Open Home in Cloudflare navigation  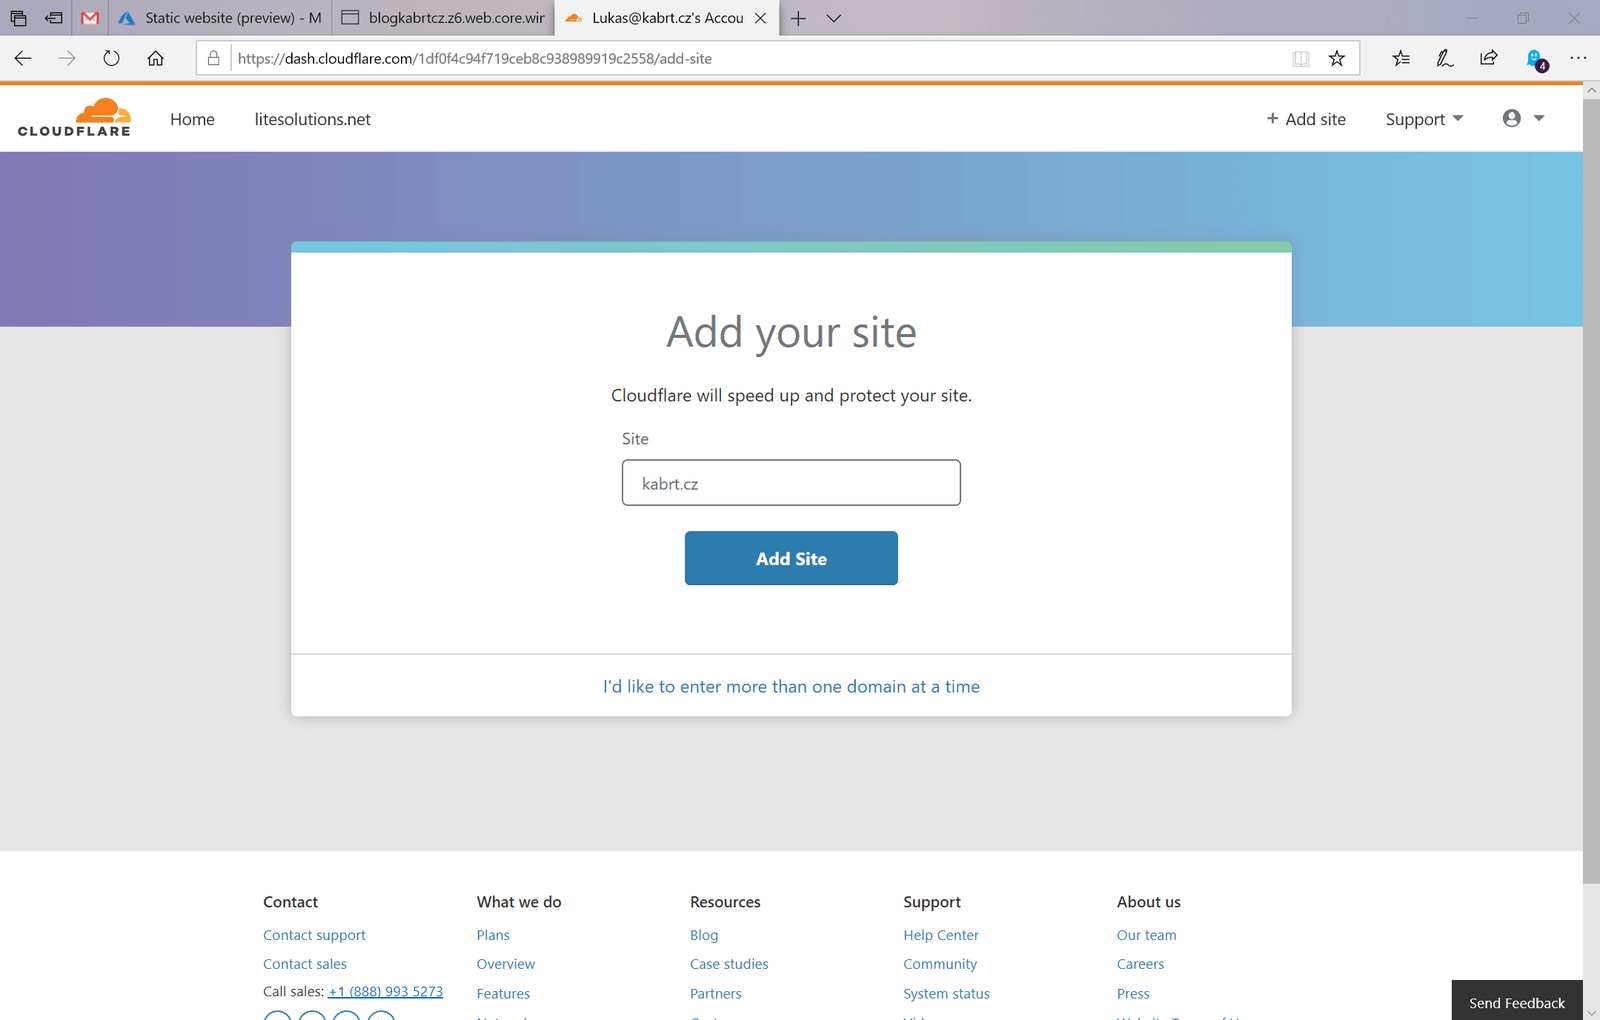coord(192,119)
